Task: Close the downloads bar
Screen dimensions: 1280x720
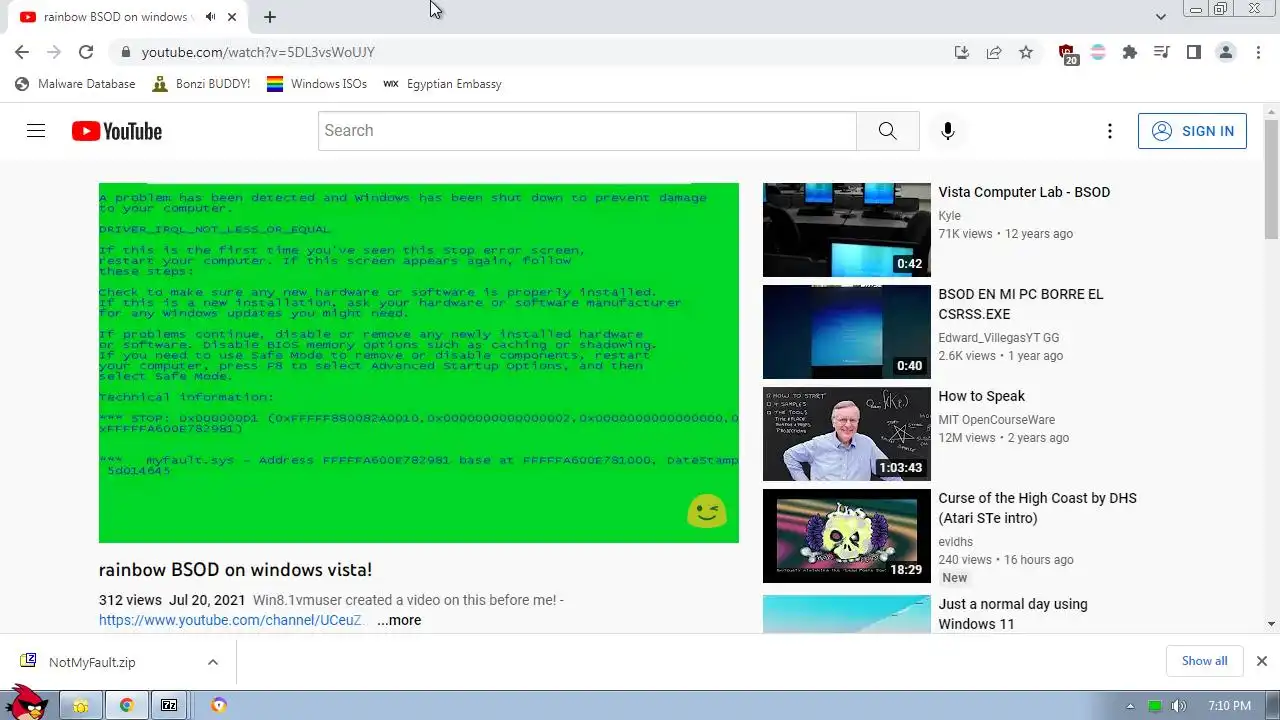Action: [x=1262, y=661]
